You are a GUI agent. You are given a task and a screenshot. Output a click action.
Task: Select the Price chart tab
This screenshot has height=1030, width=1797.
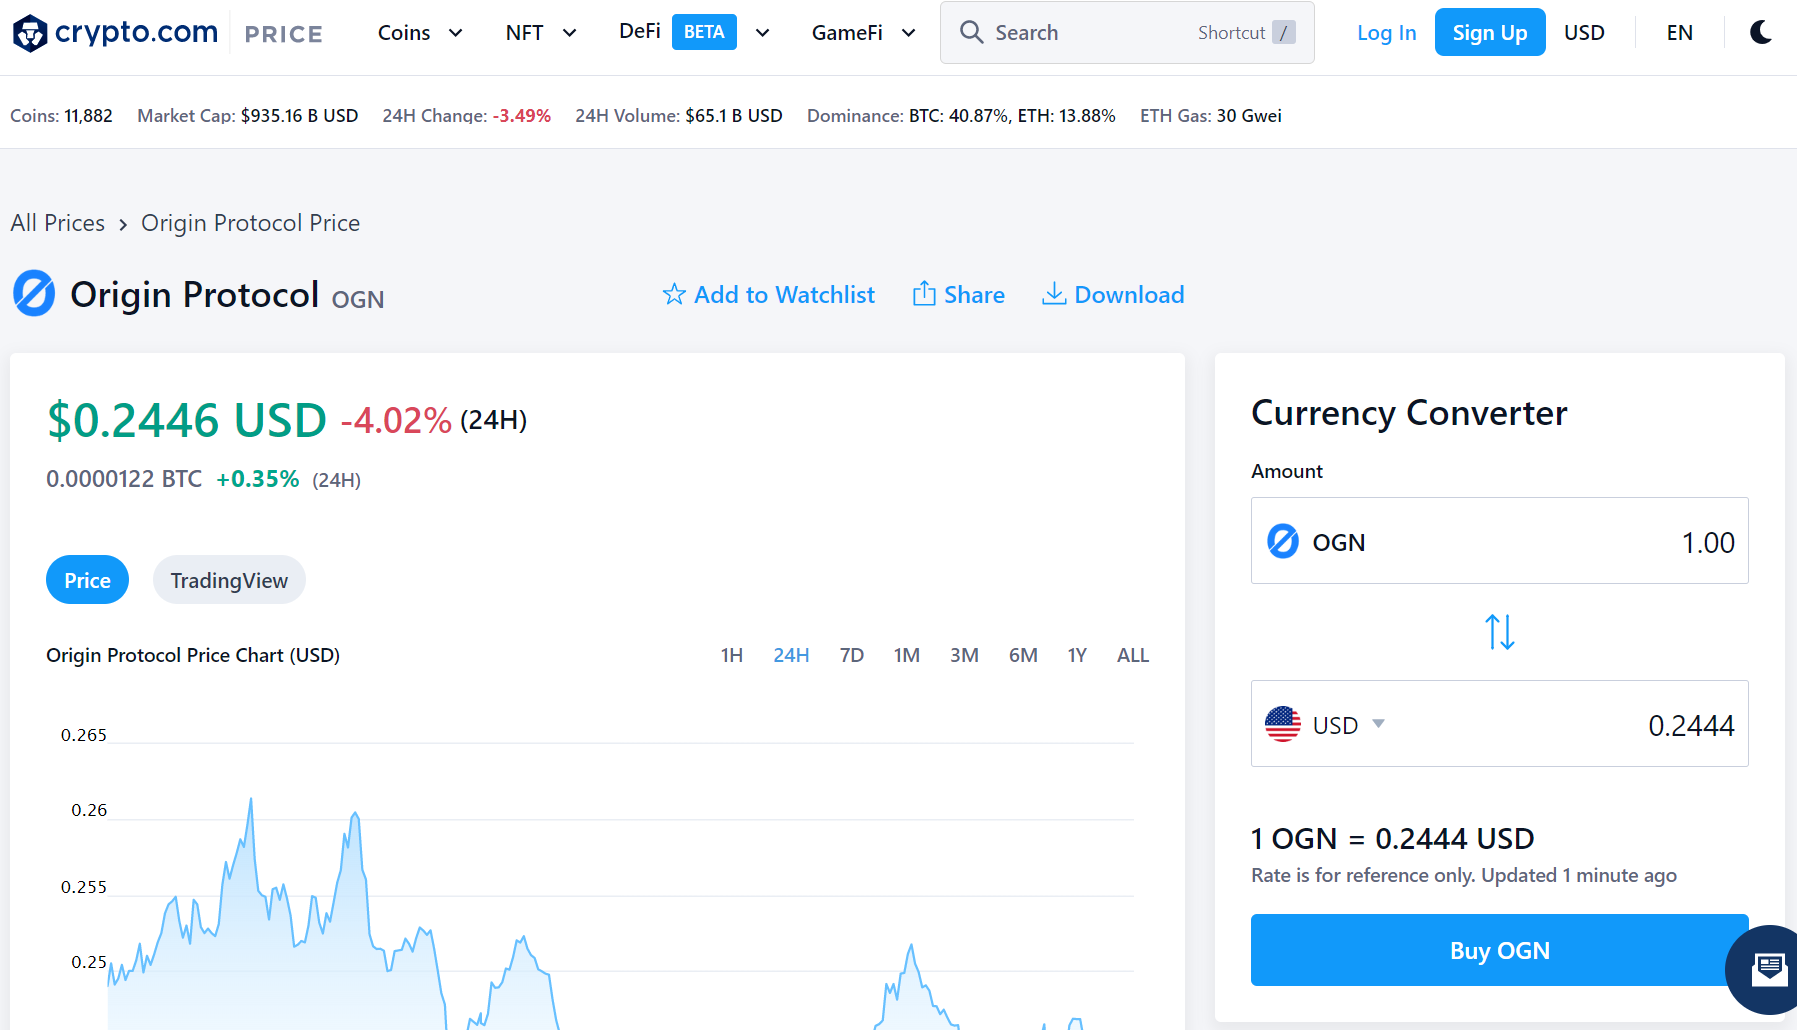click(87, 580)
